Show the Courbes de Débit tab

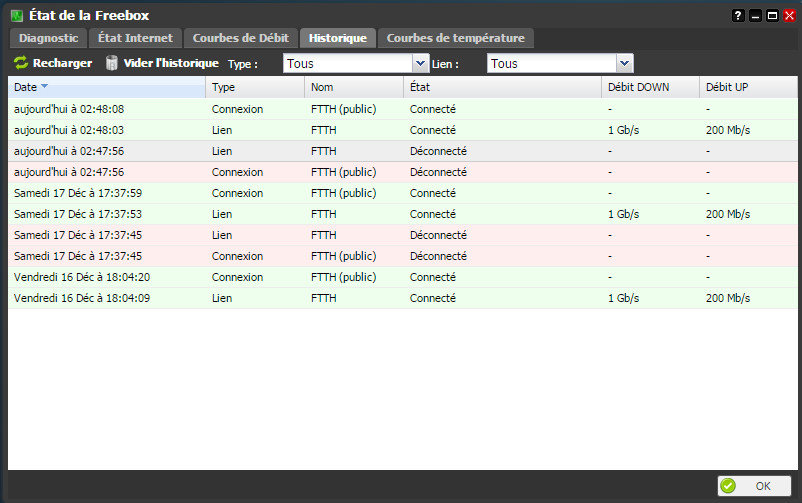coord(241,38)
